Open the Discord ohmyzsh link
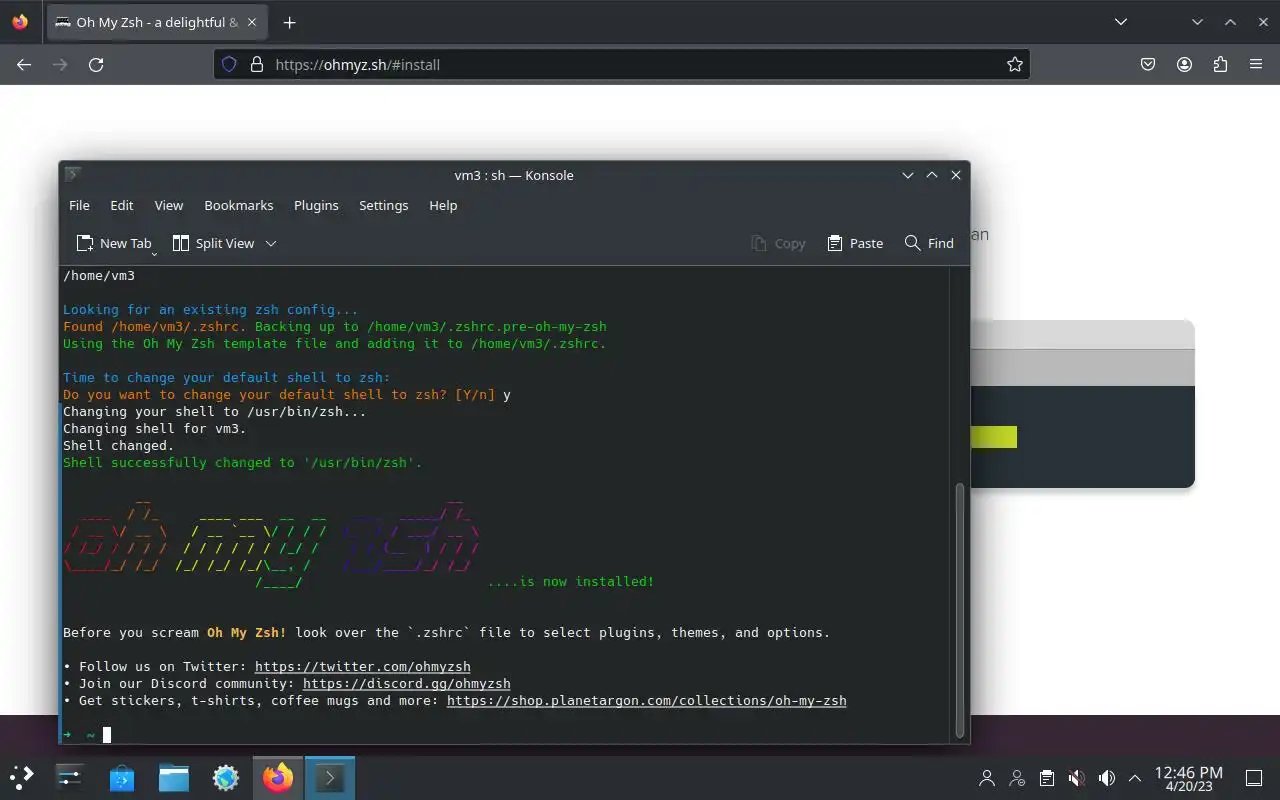The image size is (1280, 800). point(407,683)
